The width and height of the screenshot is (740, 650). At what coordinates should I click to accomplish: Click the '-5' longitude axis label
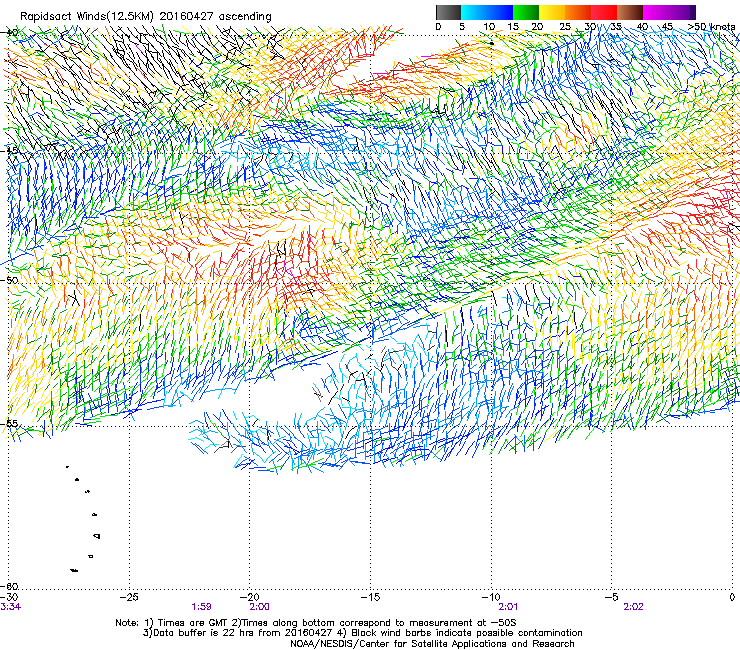click(x=612, y=597)
